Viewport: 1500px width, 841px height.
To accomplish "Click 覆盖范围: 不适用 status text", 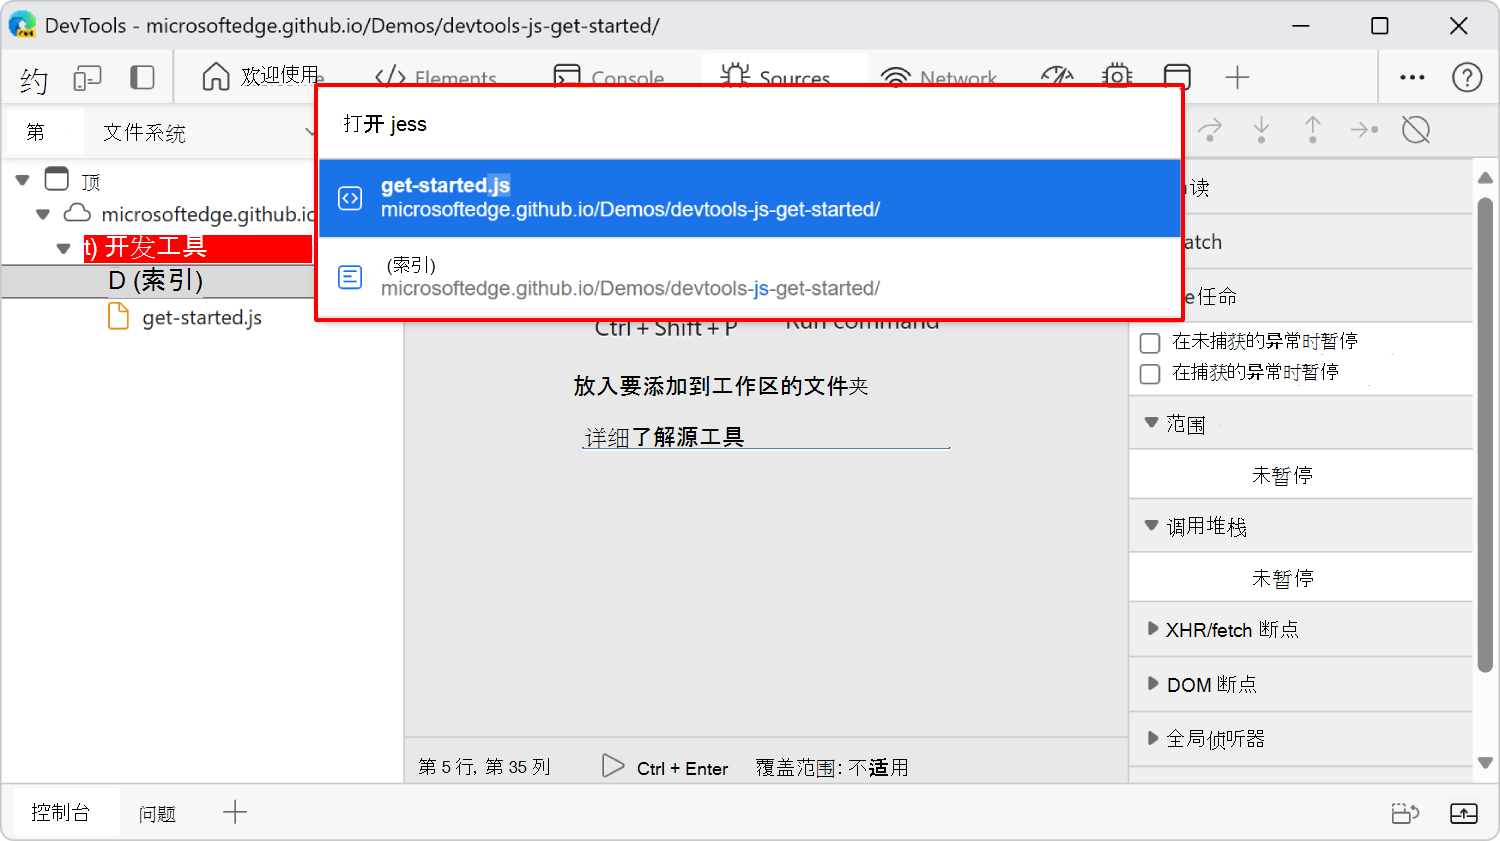I will coord(832,767).
